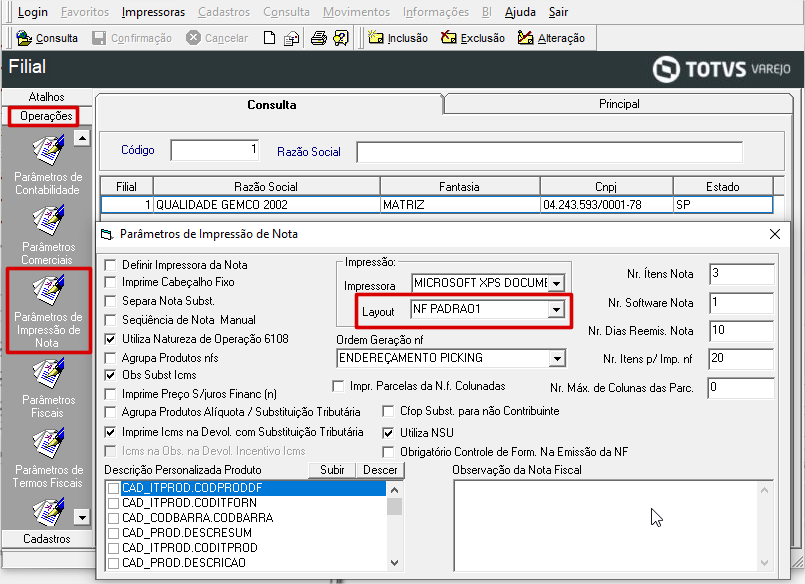Click Nr. Ítens Nota field

tap(741, 274)
